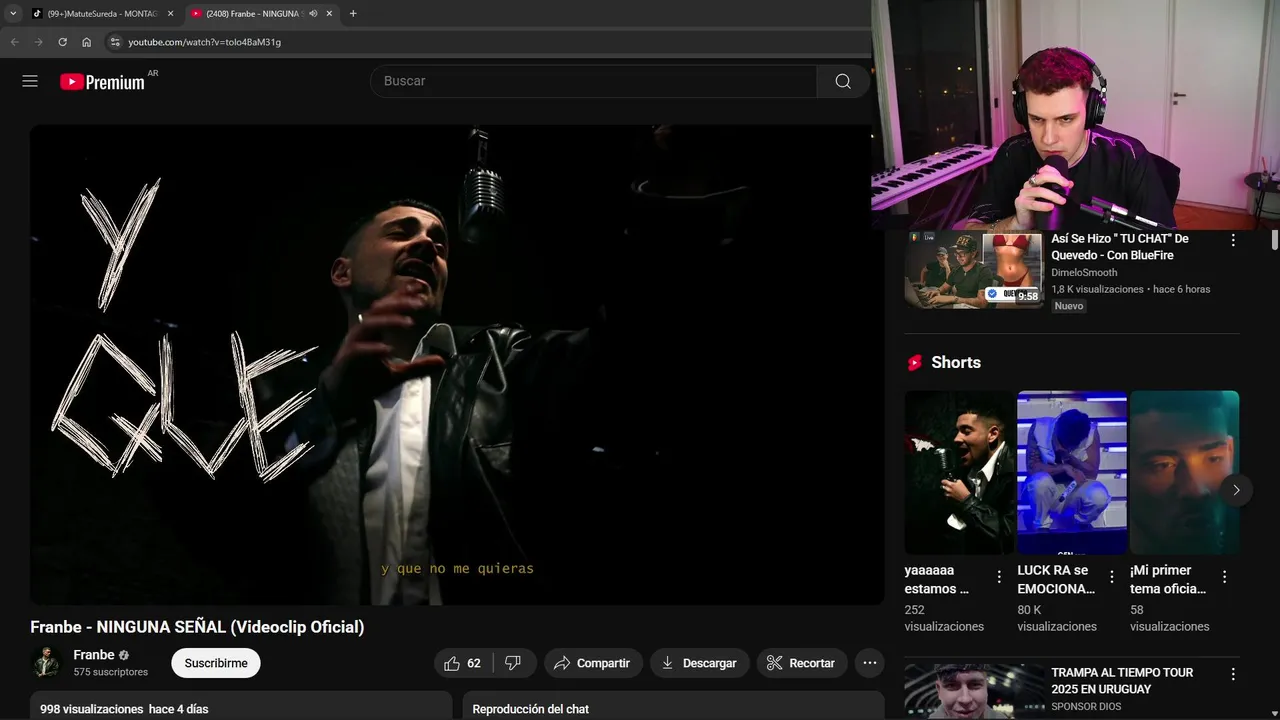Open the YouTube hamburger guide menu
This screenshot has width=1280, height=720.
[30, 81]
